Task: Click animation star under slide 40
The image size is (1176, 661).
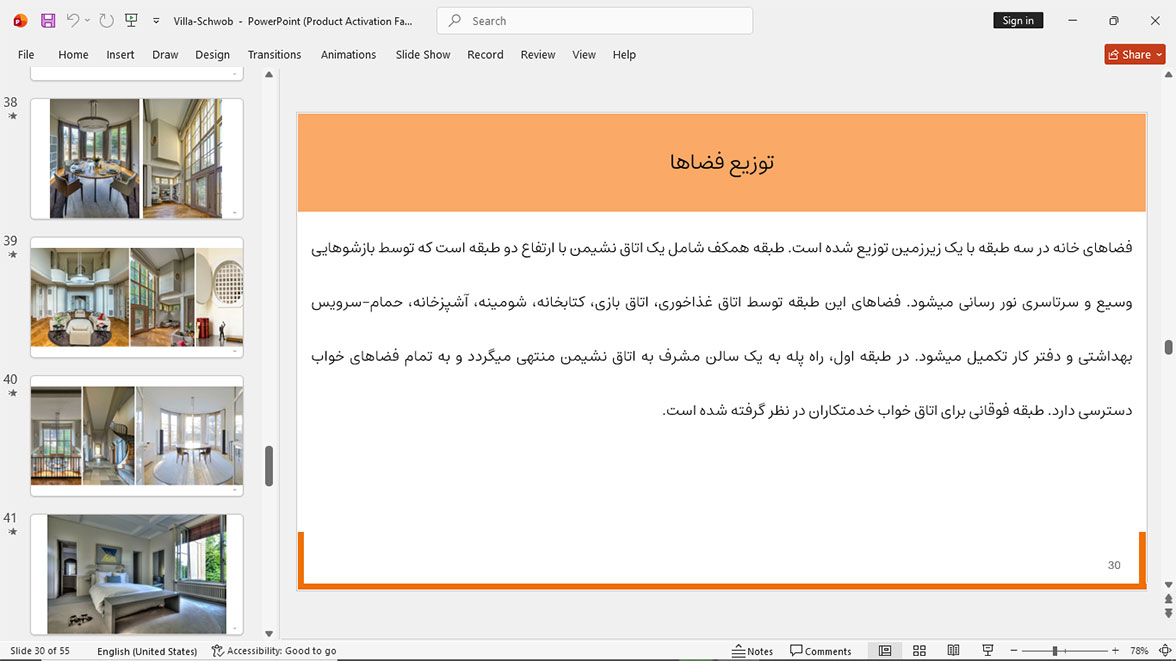Action: [12, 393]
